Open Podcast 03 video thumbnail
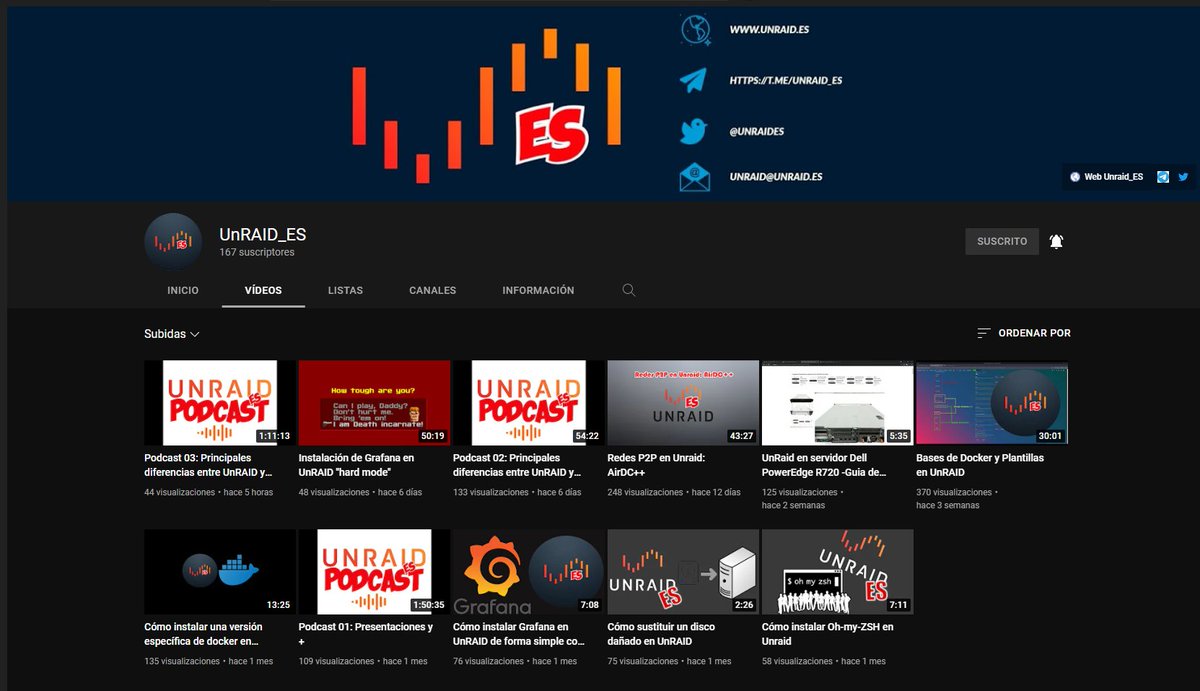1200x691 pixels. (220, 403)
